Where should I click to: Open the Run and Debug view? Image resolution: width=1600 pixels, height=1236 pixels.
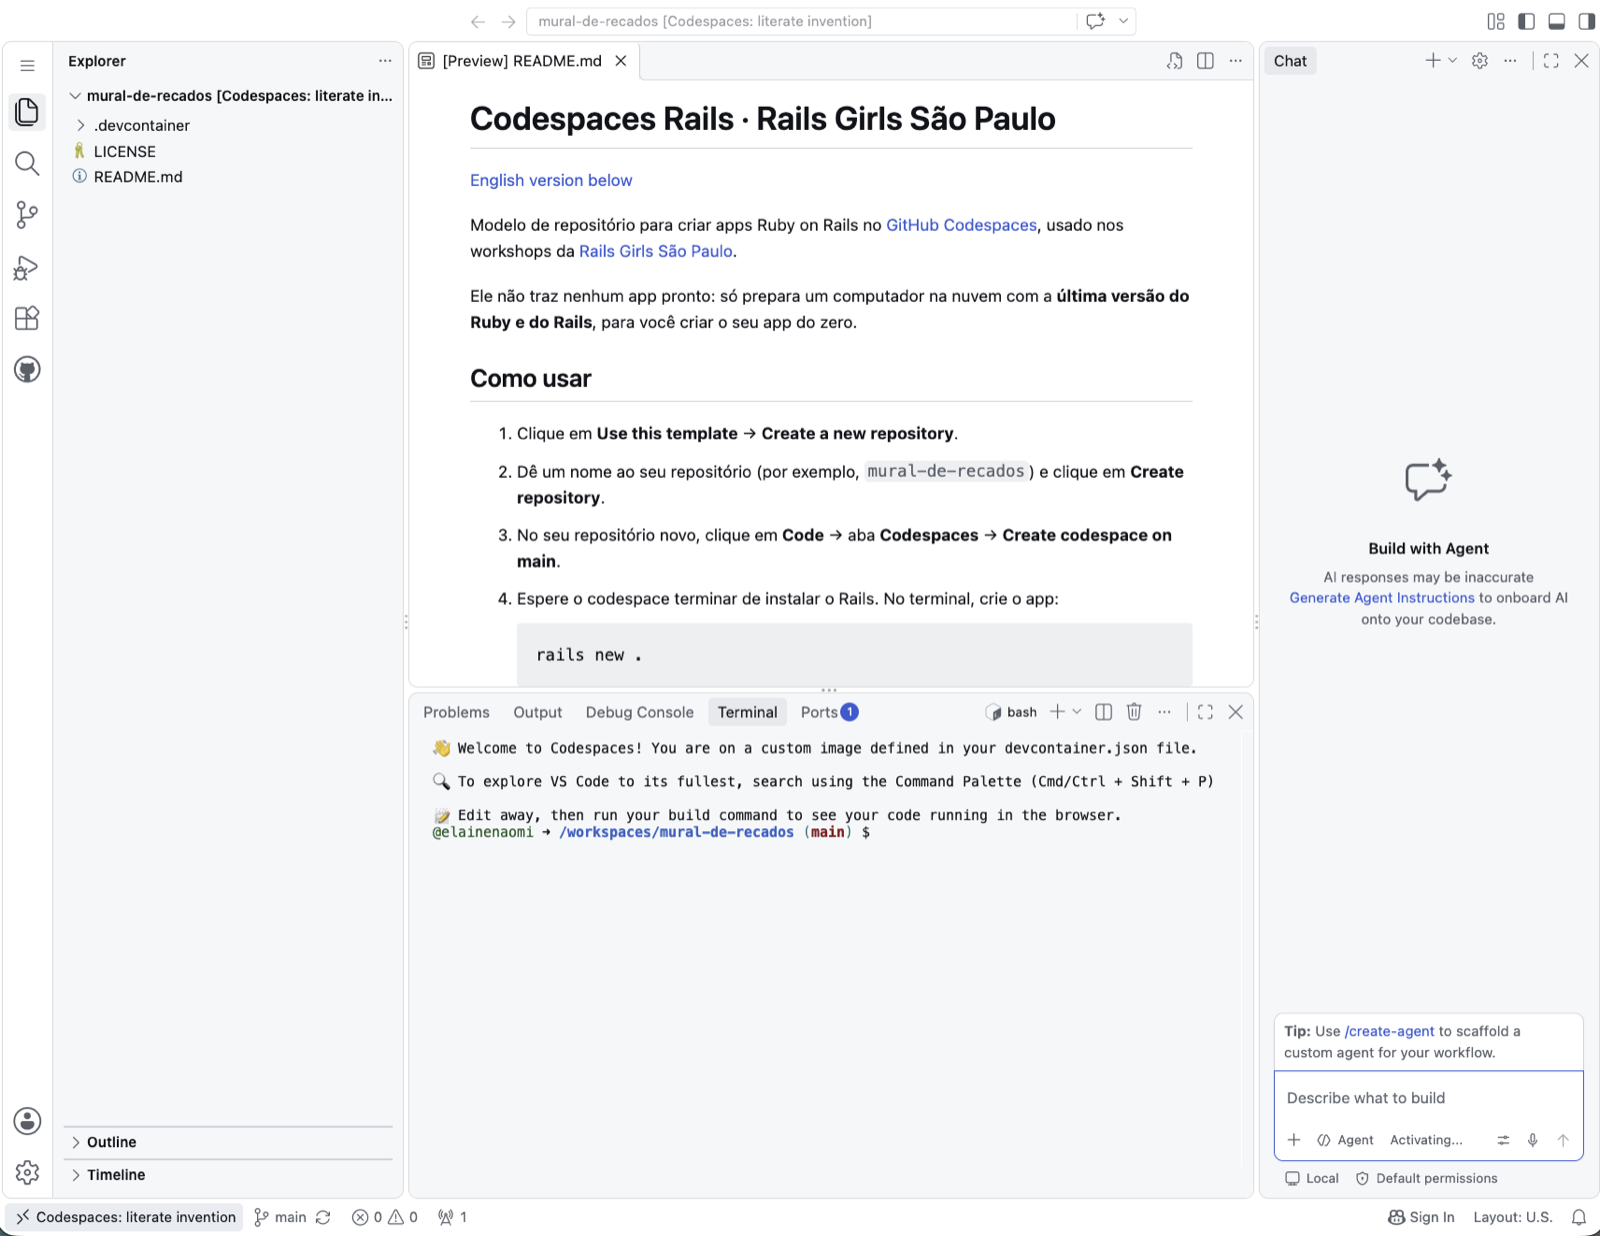click(x=27, y=267)
